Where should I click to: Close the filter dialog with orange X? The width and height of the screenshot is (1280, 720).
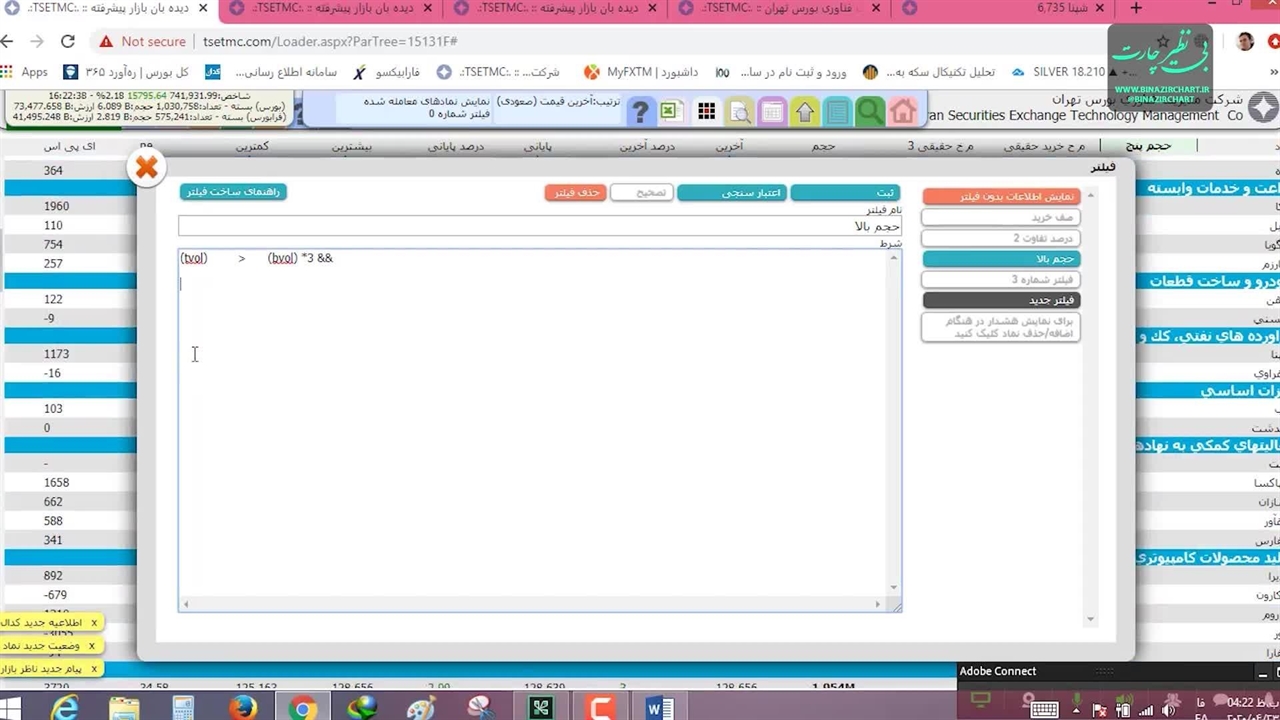[x=147, y=167]
